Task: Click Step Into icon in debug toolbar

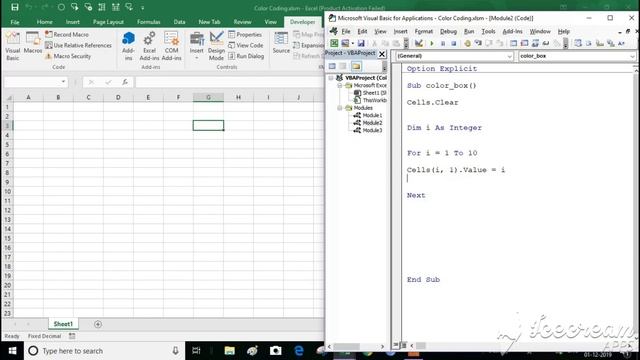Action: point(478,43)
